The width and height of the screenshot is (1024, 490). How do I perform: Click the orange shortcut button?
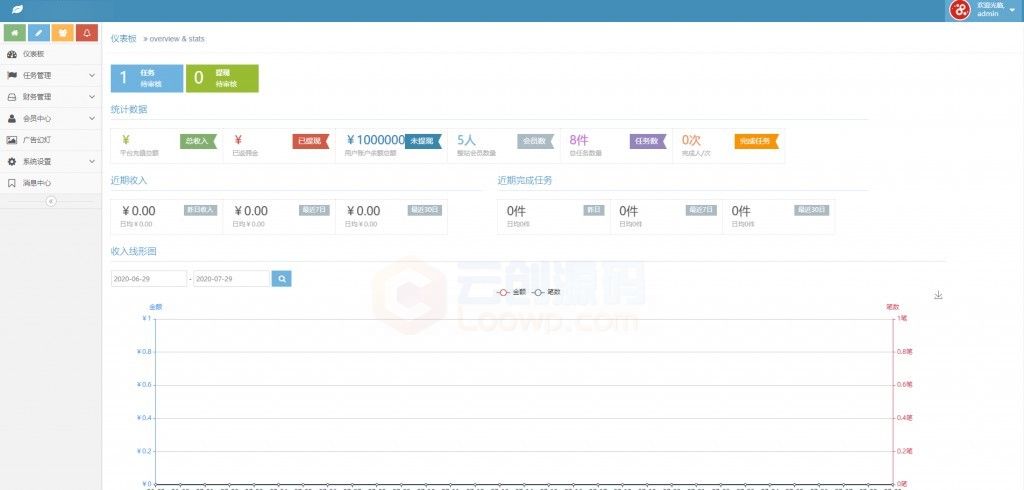63,32
